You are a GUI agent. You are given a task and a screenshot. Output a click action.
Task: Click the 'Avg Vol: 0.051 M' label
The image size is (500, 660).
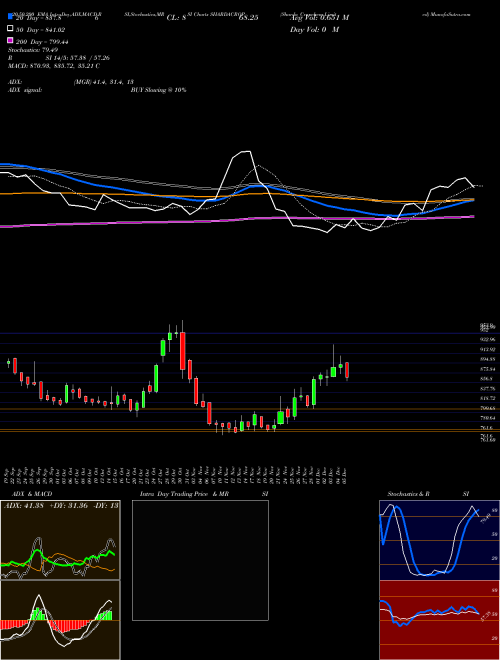point(320,18)
